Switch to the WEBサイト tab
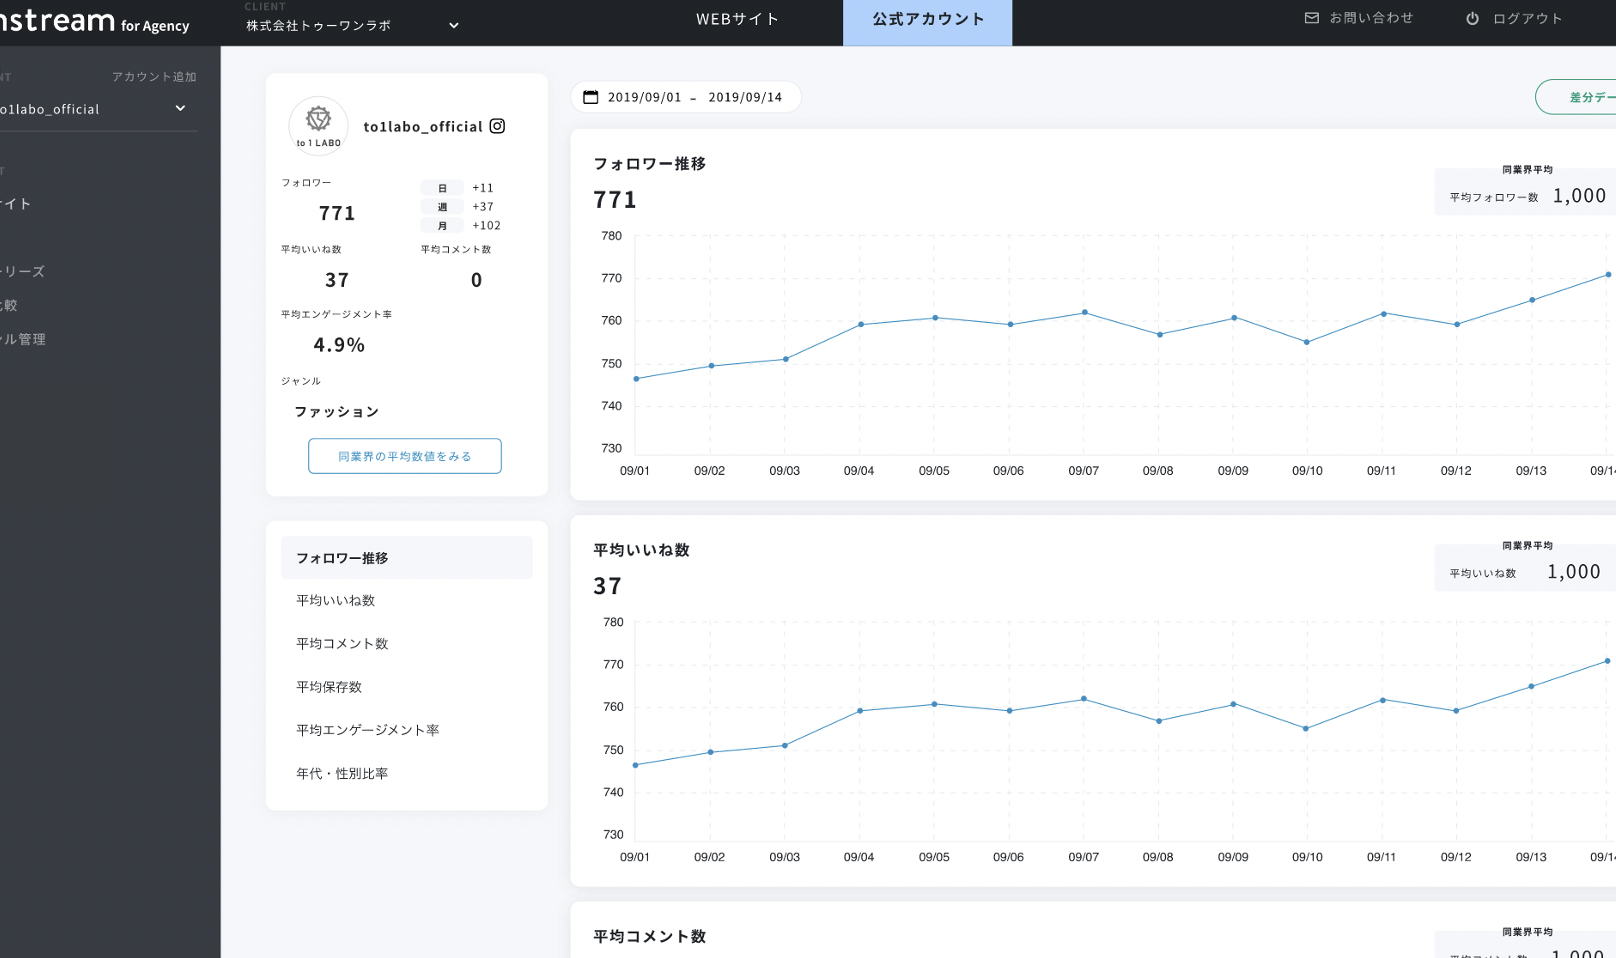Viewport: 1616px width, 958px height. [x=737, y=19]
